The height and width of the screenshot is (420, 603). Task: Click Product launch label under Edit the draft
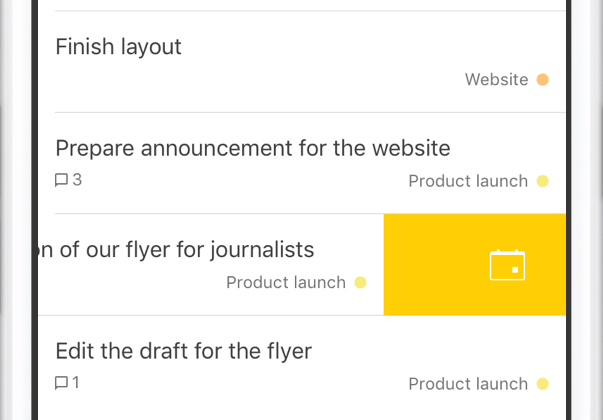tap(468, 384)
